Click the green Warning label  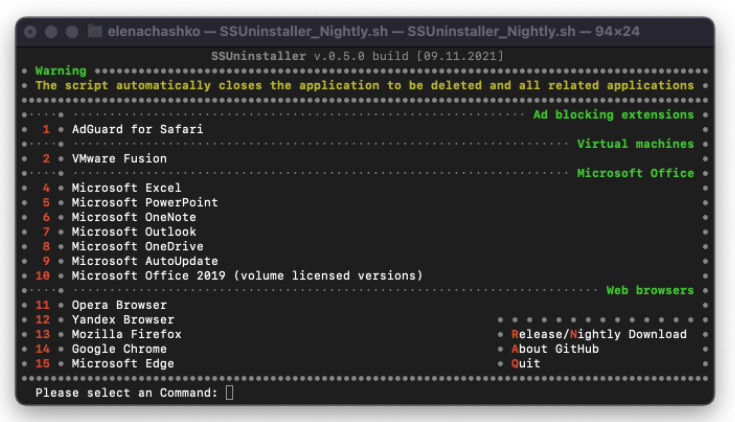60,71
